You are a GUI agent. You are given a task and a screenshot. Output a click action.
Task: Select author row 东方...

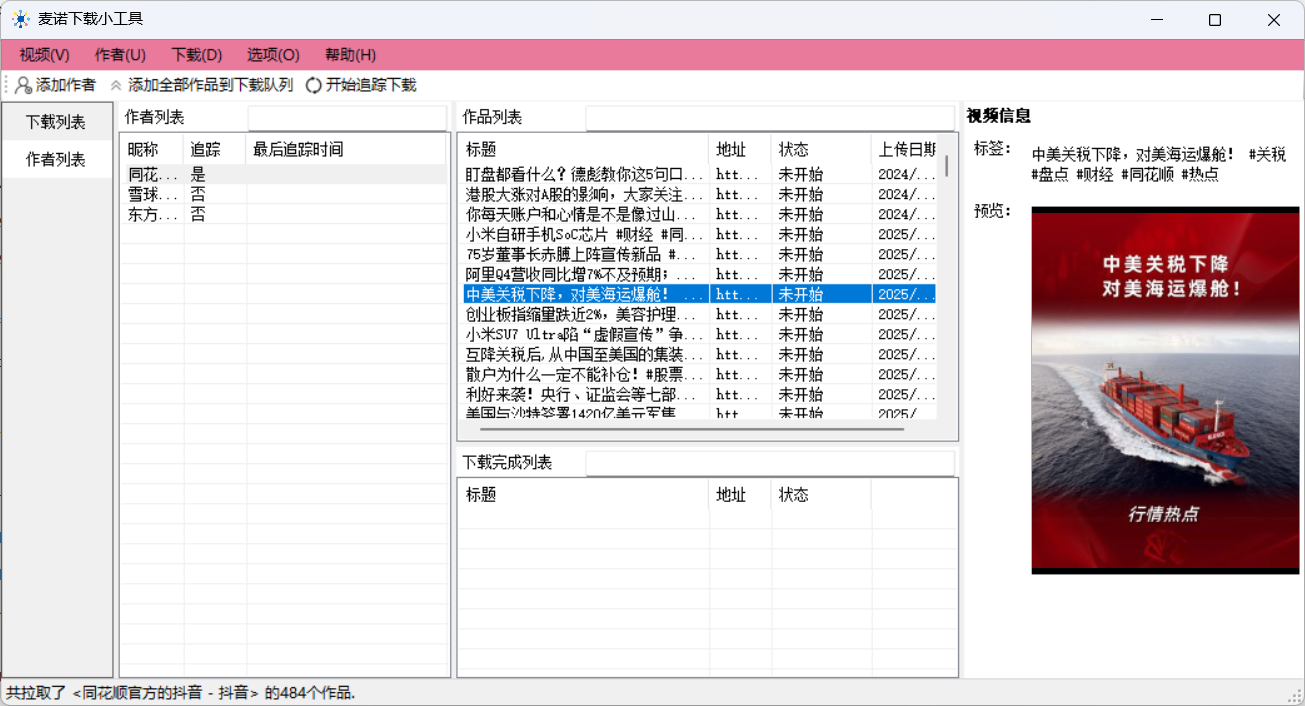coord(283,214)
